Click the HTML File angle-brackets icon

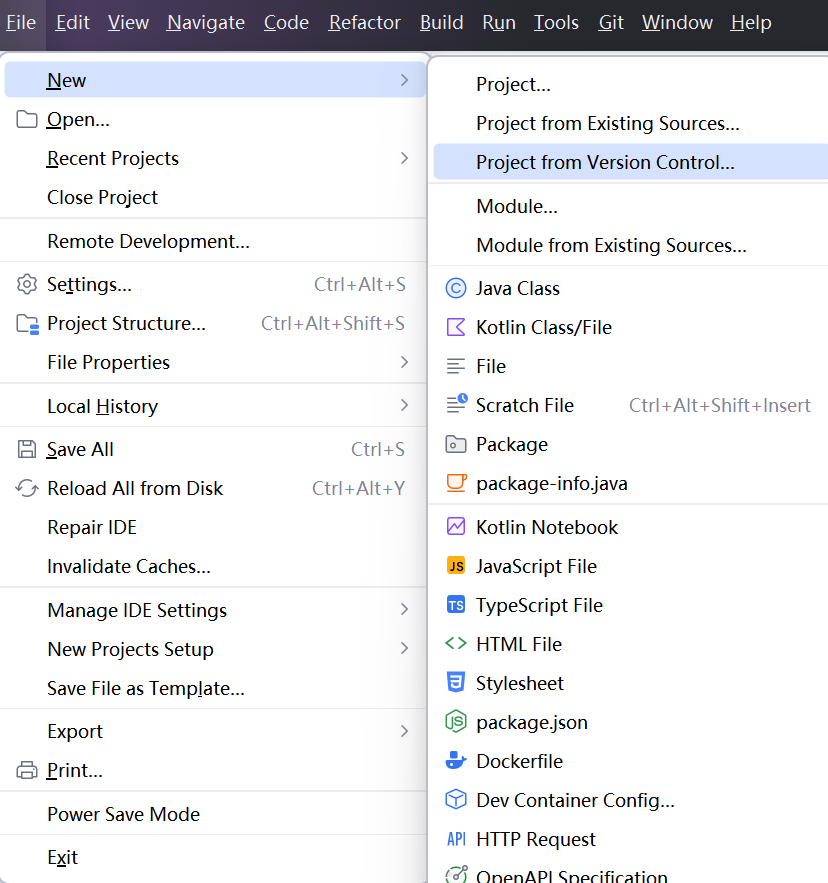pyautogui.click(x=456, y=644)
